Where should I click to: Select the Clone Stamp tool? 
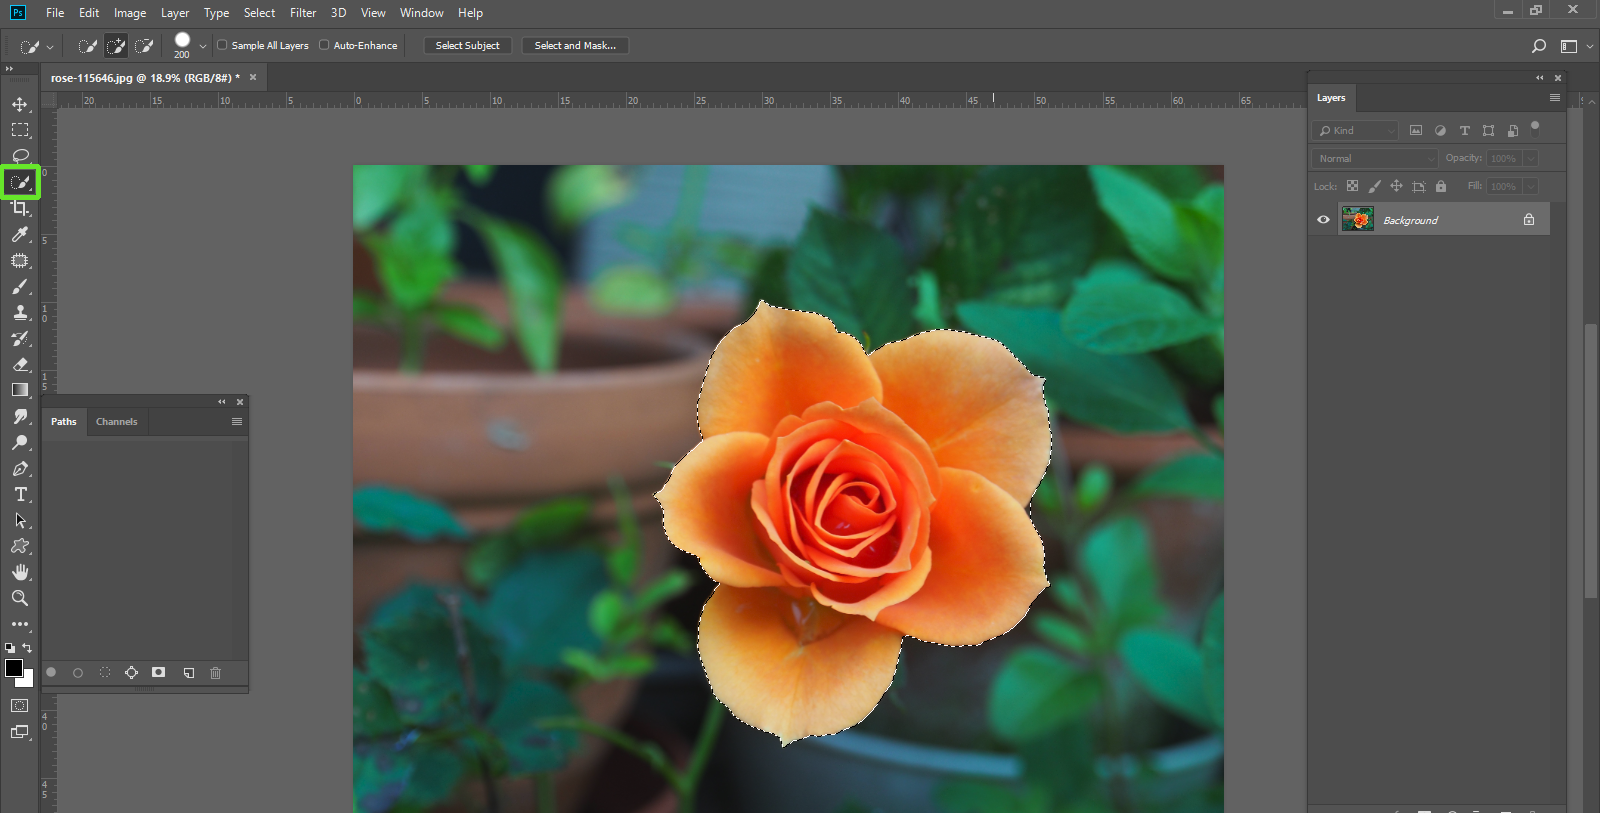click(20, 312)
